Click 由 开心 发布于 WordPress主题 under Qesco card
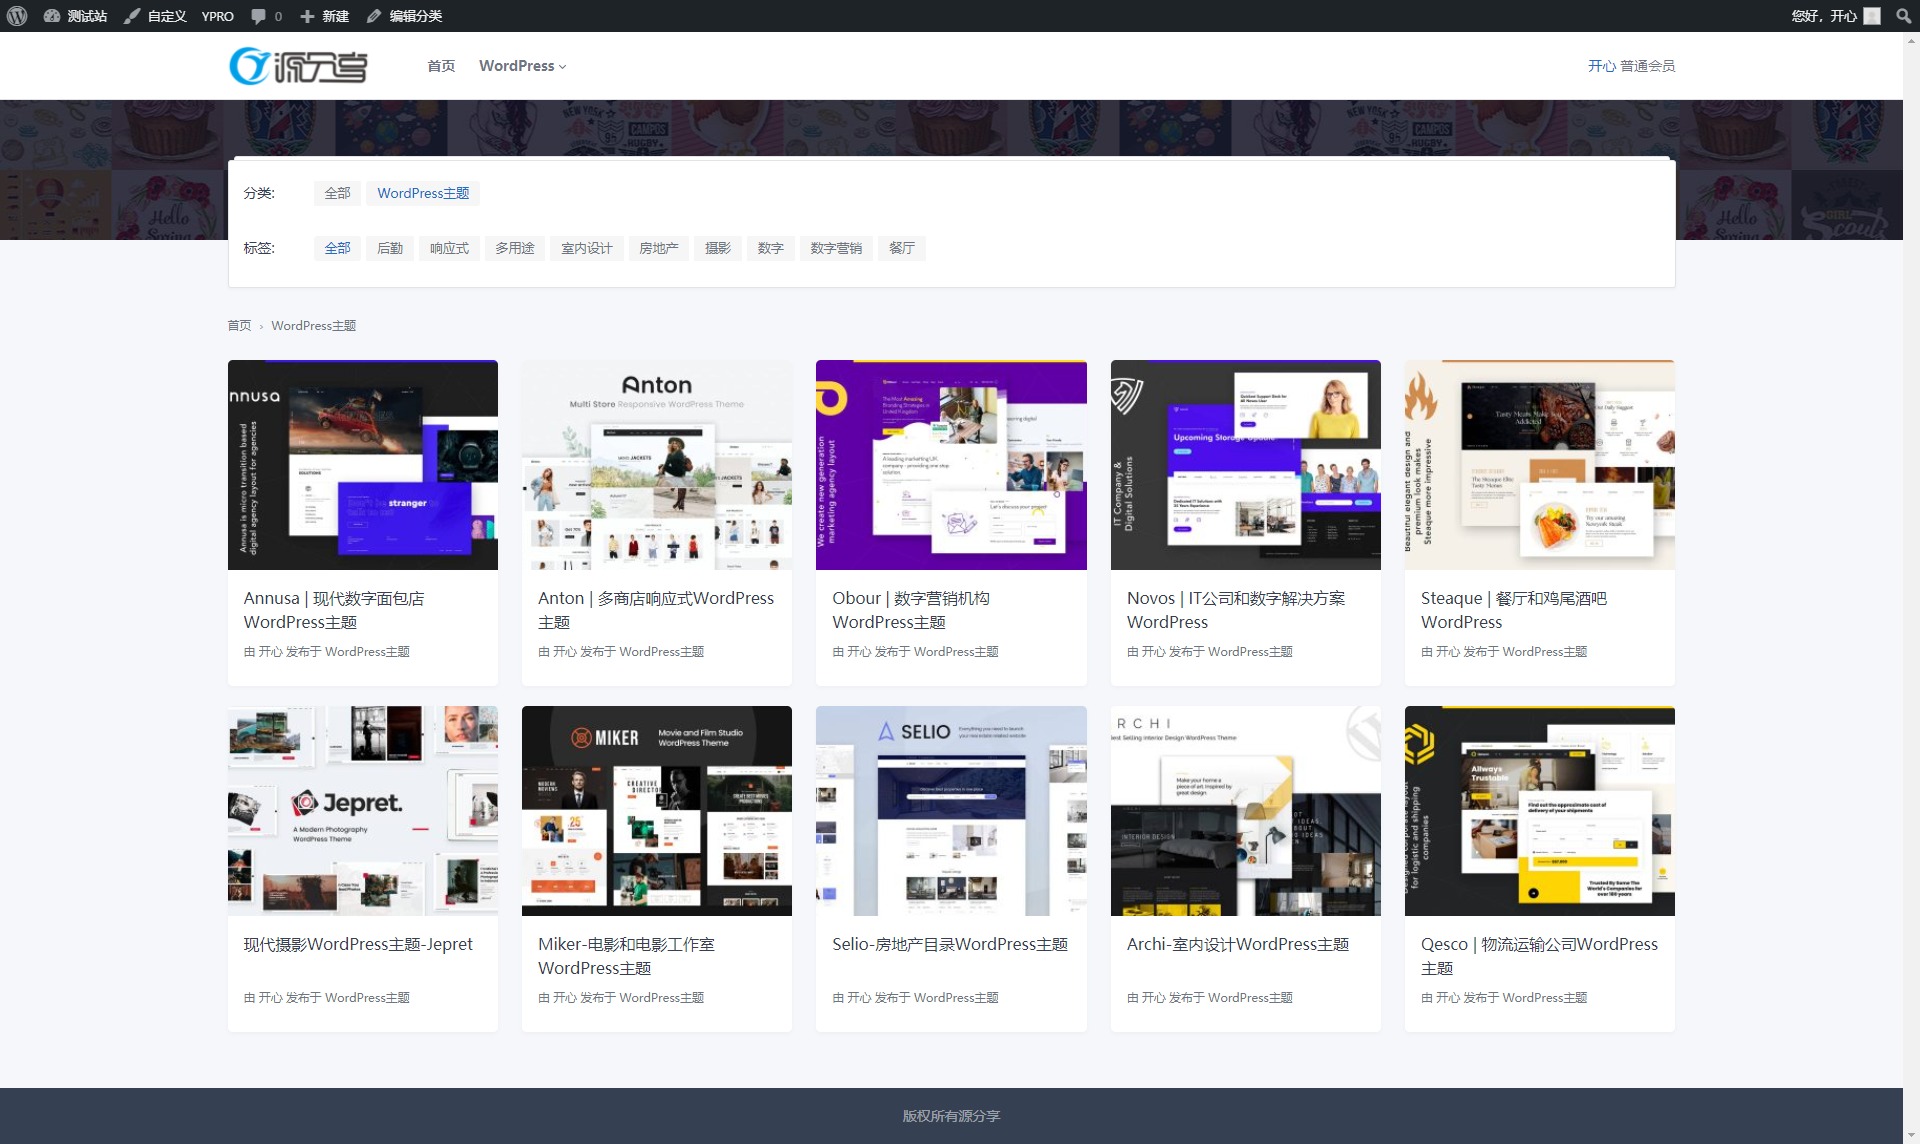Viewport: 1920px width, 1144px height. coord(1504,998)
